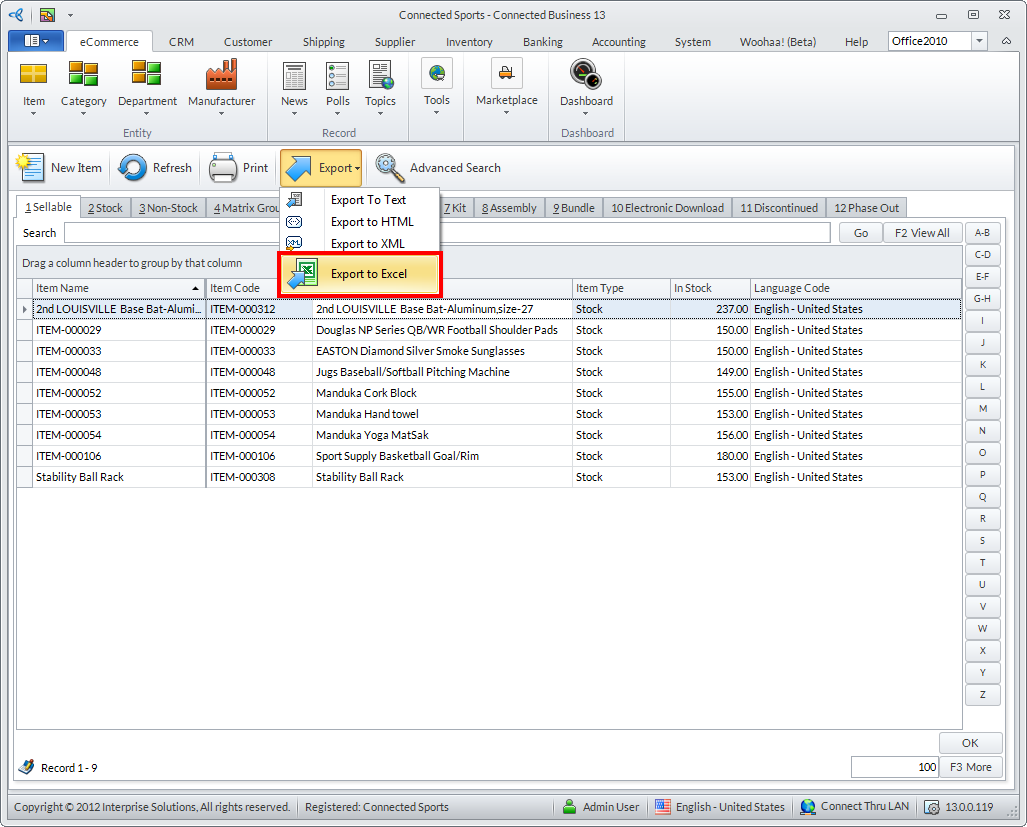Expand the Office2010 theme dropdown

point(979,41)
